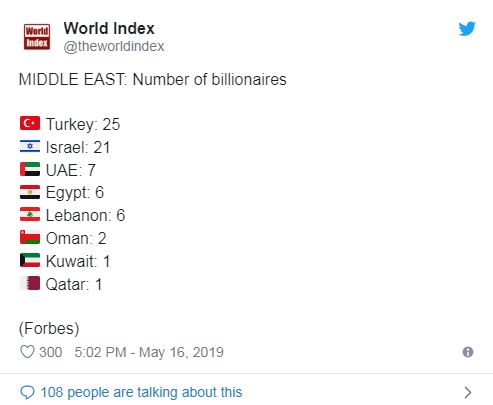The height and width of the screenshot is (405, 493).
Task: Click the 300 likes count
Action: [51, 352]
